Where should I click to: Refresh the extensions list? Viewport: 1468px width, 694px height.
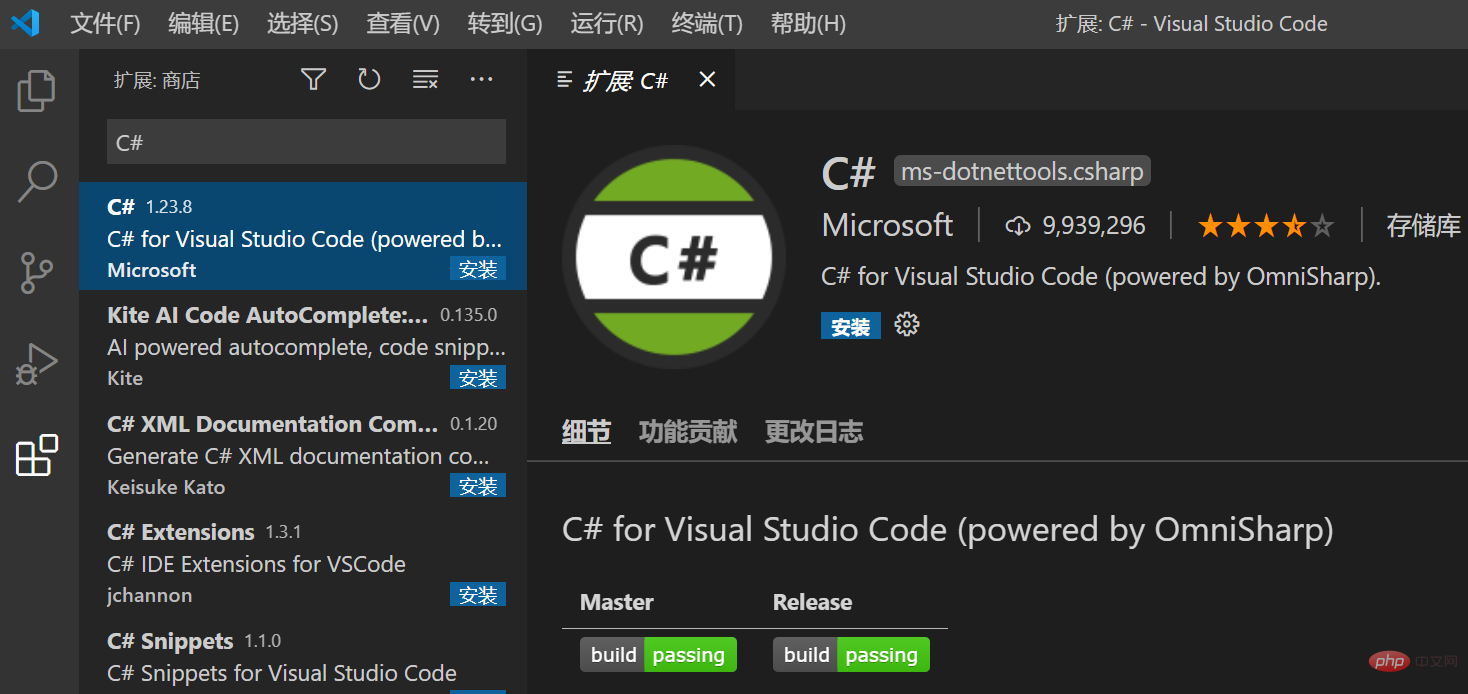(369, 78)
